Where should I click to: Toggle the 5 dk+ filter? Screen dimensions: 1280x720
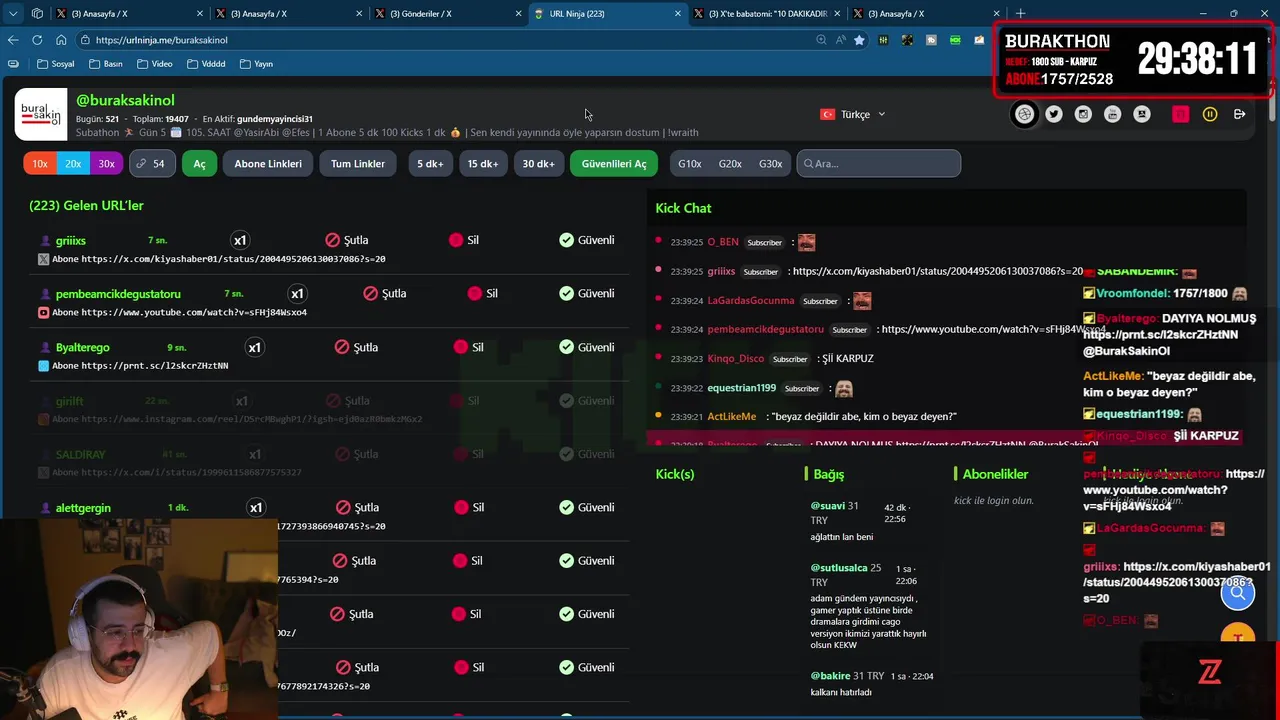(x=430, y=163)
